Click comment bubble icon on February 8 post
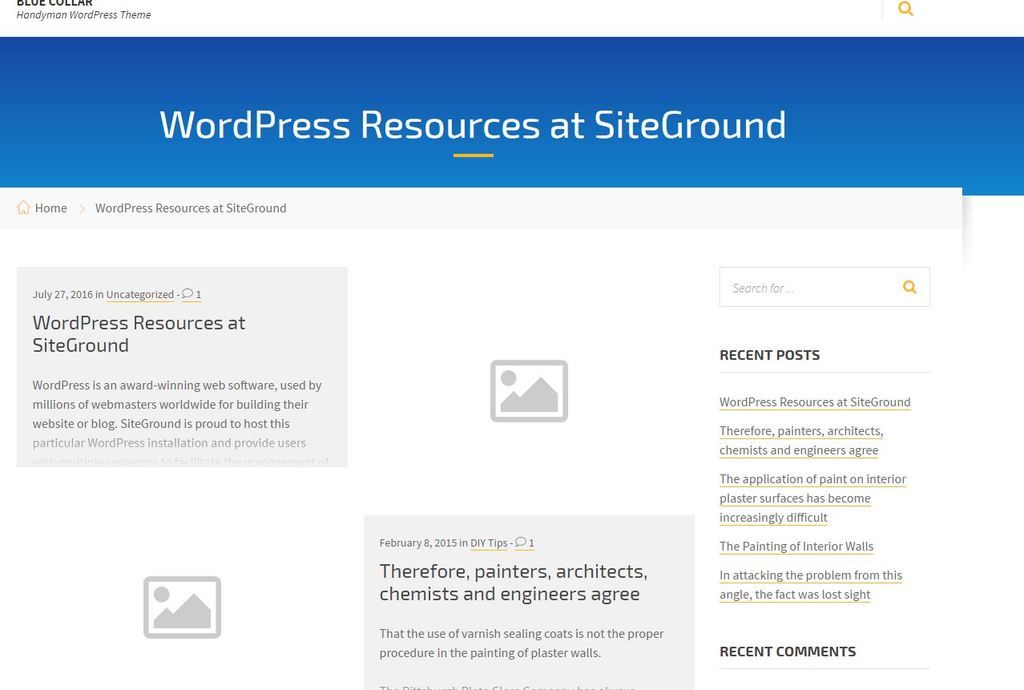This screenshot has width=1024, height=690. [520, 543]
